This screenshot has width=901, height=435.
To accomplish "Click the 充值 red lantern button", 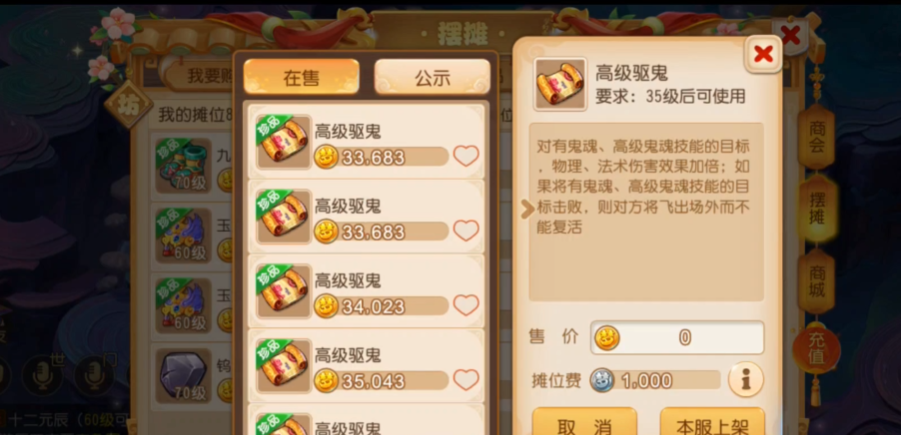I will 817,348.
